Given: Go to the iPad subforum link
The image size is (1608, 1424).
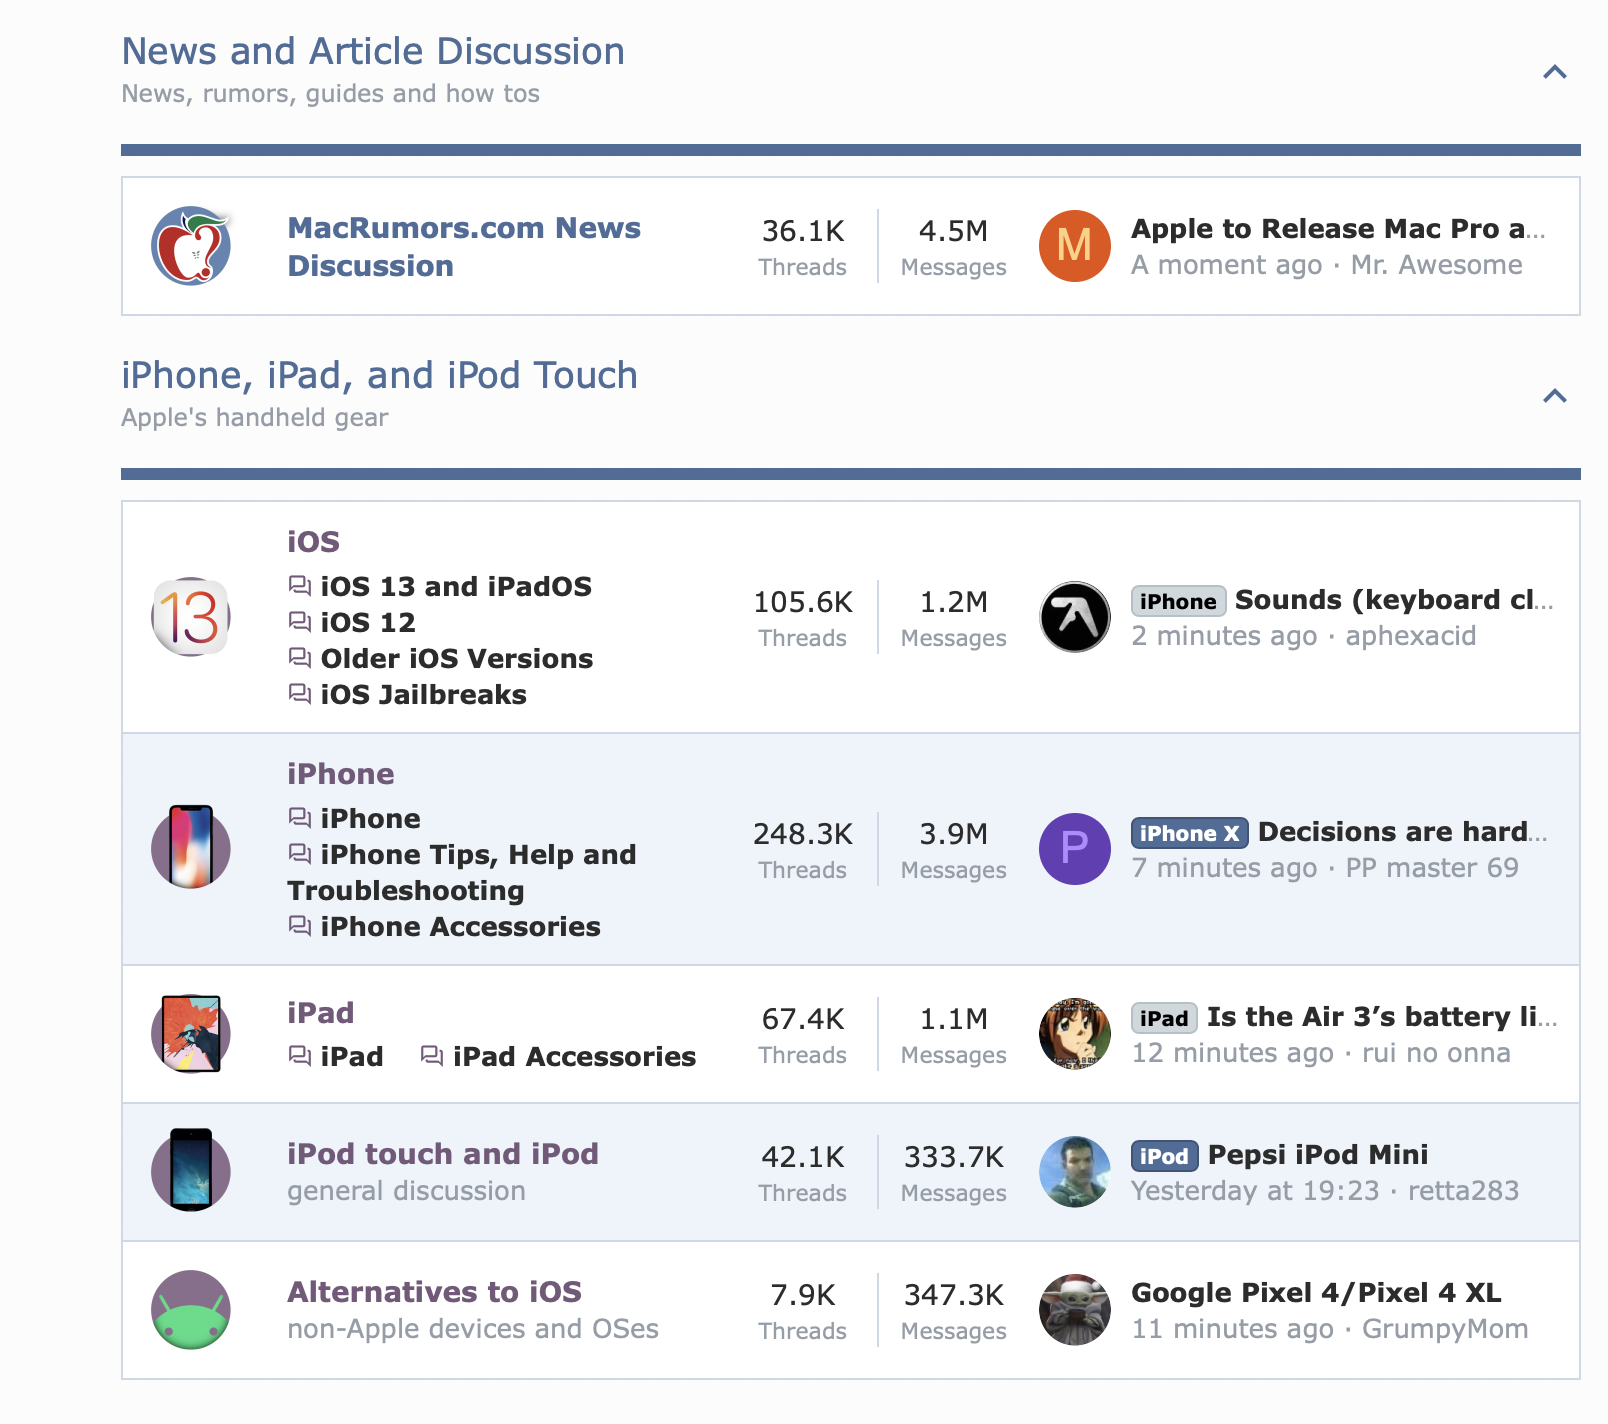Looking at the screenshot, I should [x=352, y=1056].
